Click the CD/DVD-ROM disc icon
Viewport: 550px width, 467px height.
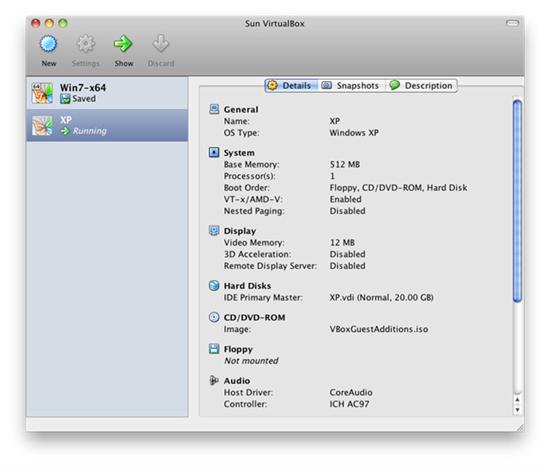pyautogui.click(x=214, y=317)
